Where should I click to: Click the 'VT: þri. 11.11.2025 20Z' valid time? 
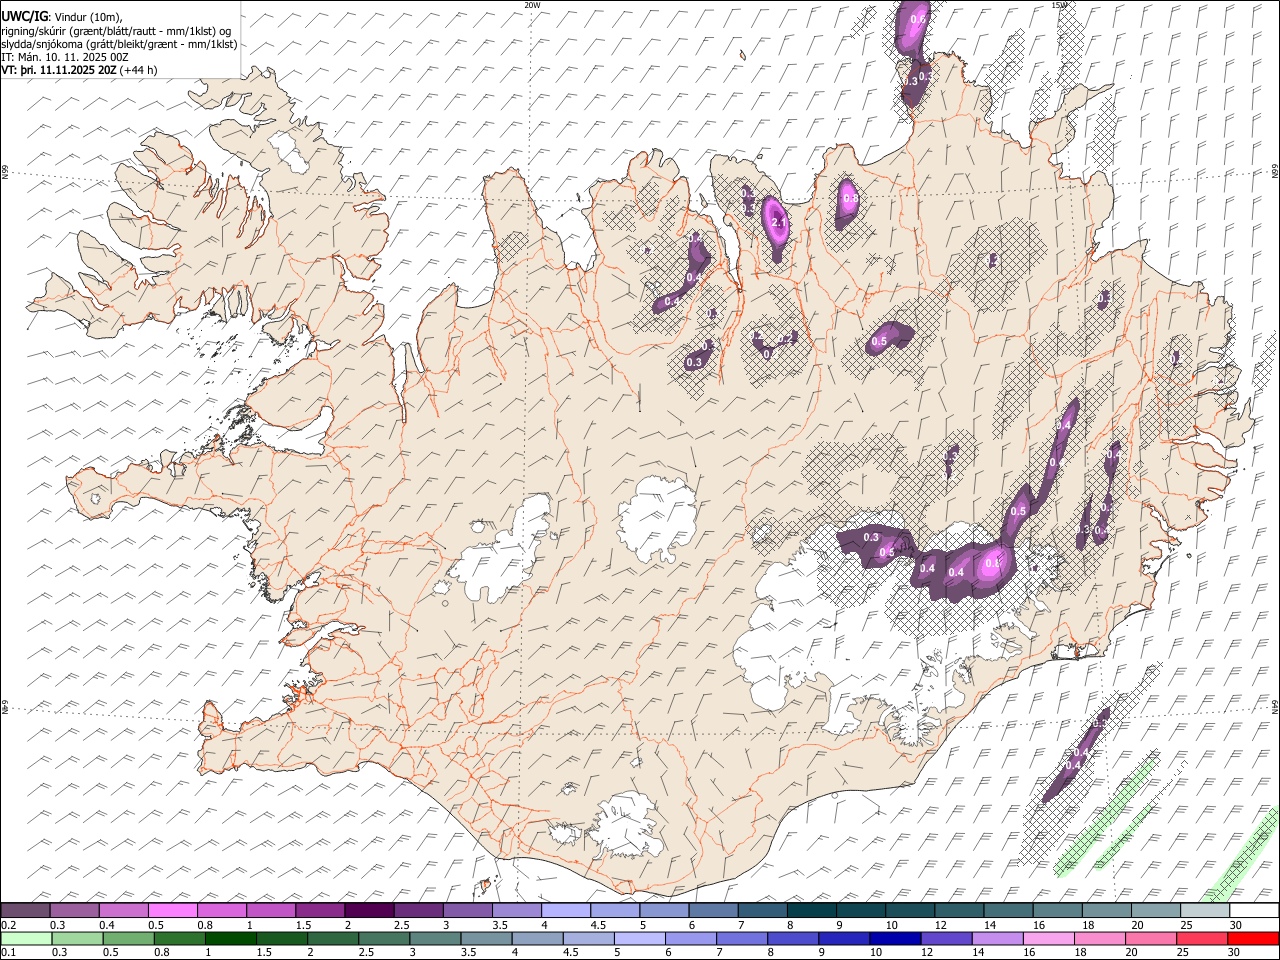pos(58,70)
